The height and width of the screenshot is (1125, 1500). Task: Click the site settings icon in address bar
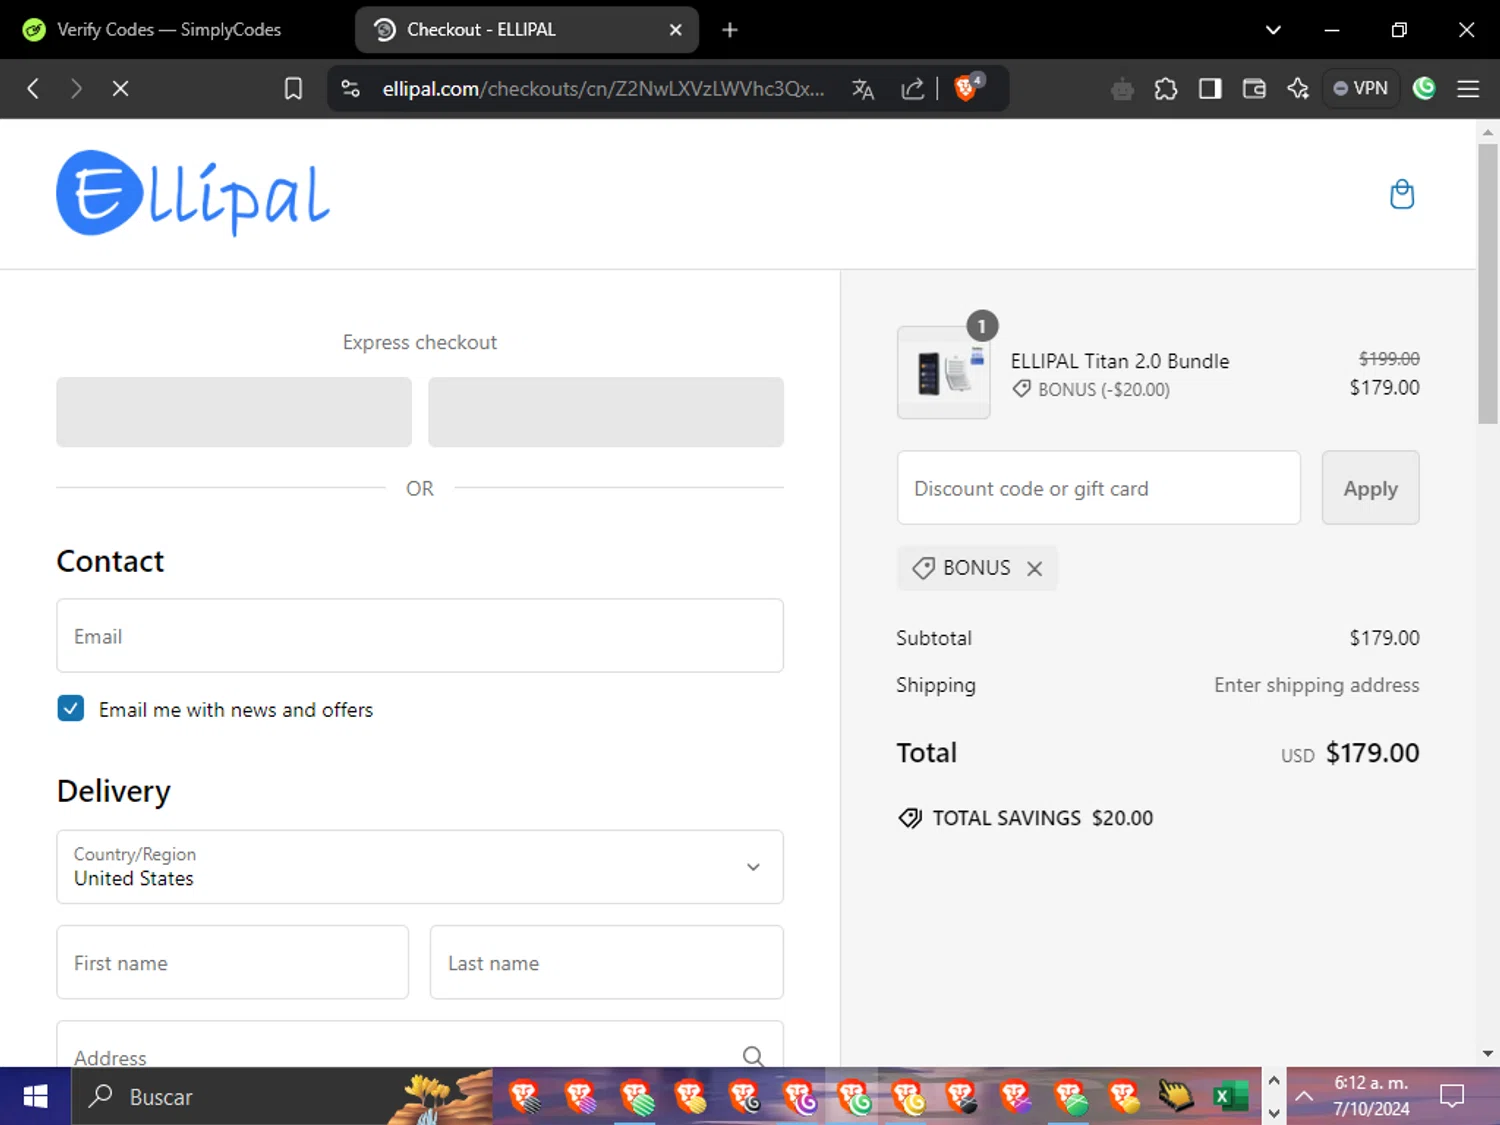(350, 89)
